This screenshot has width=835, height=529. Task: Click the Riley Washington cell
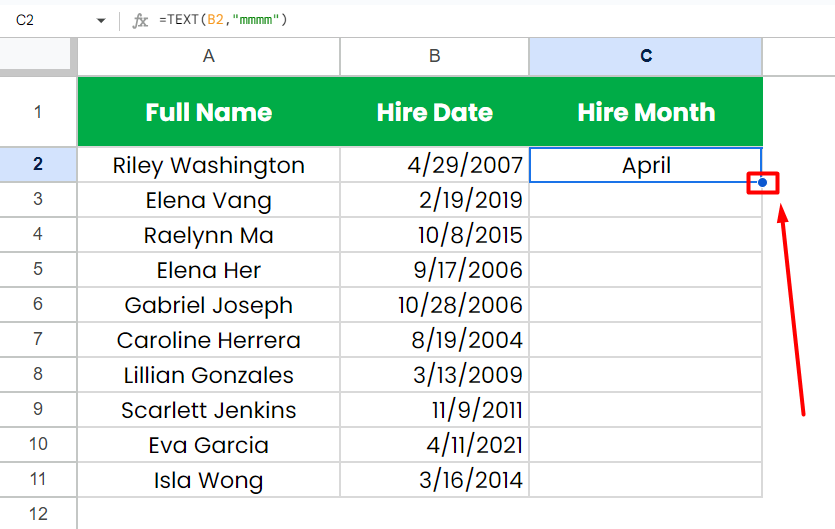(x=209, y=165)
